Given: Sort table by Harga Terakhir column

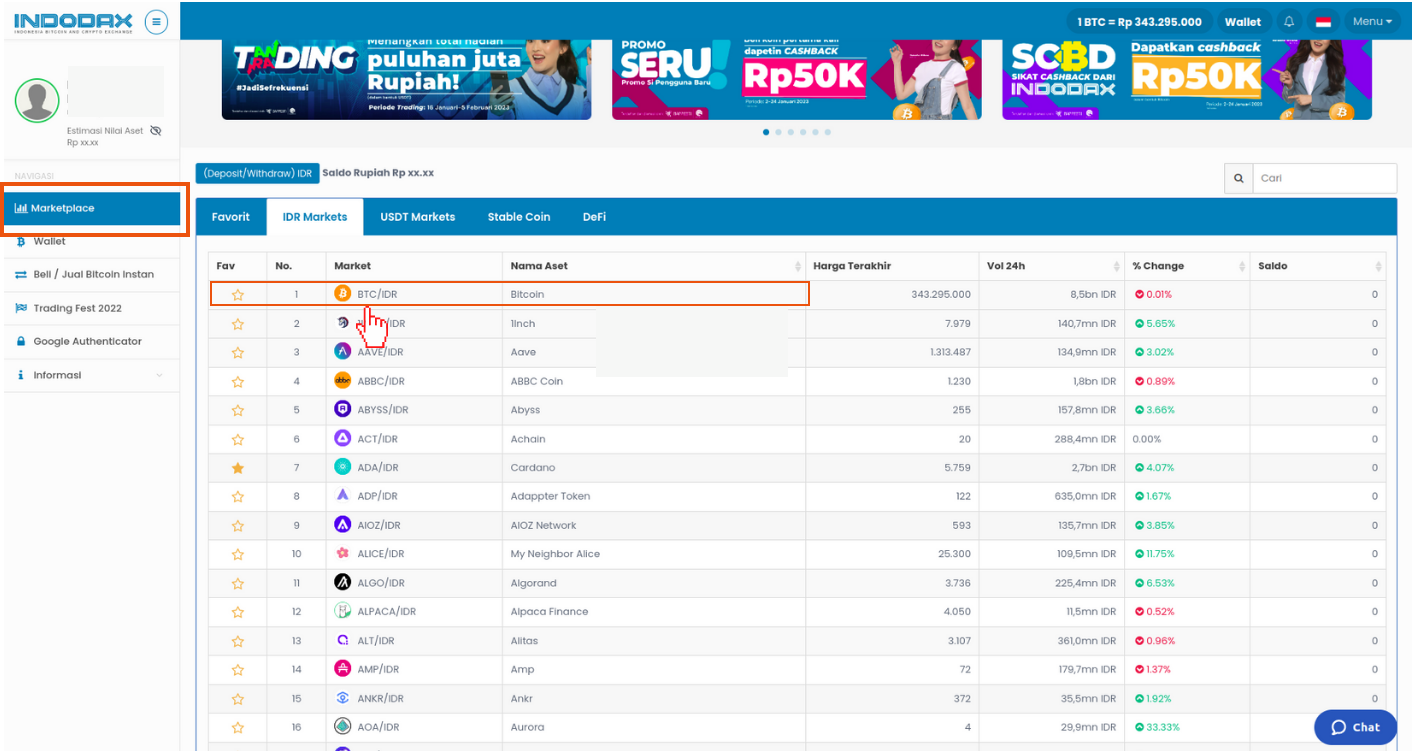Looking at the screenshot, I should [x=892, y=266].
